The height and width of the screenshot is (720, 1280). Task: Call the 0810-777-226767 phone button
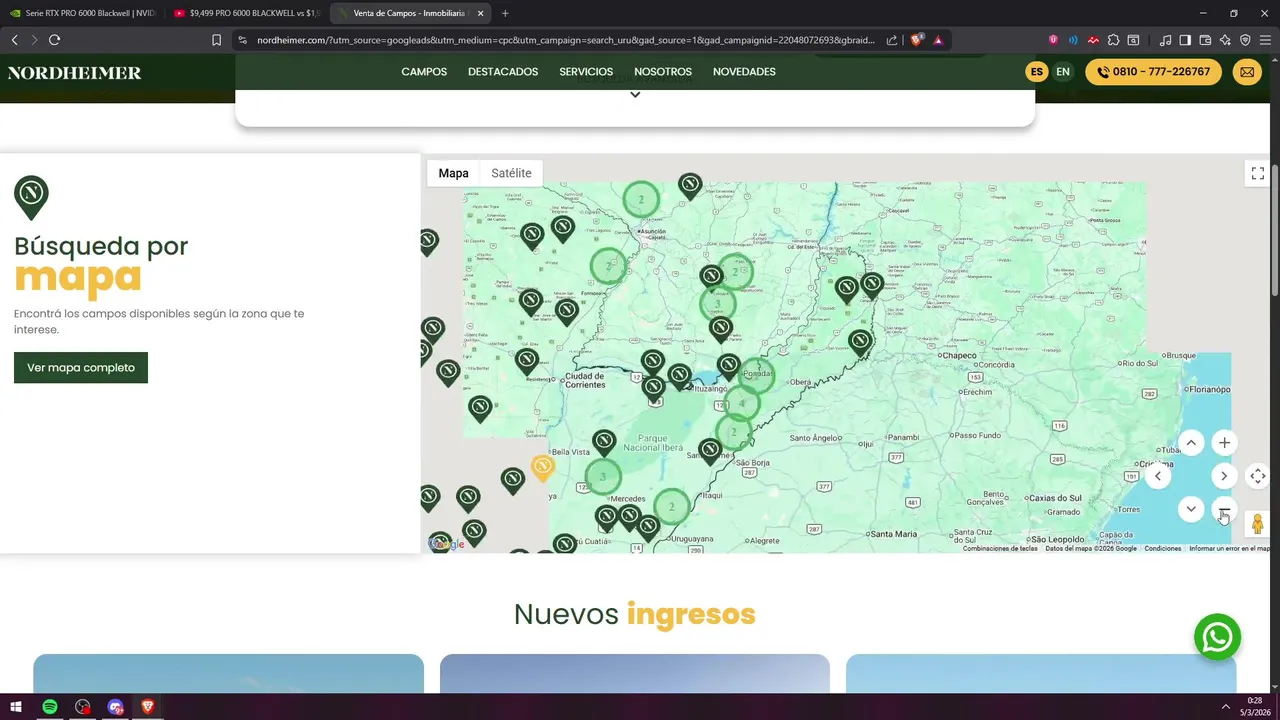[x=1154, y=72]
